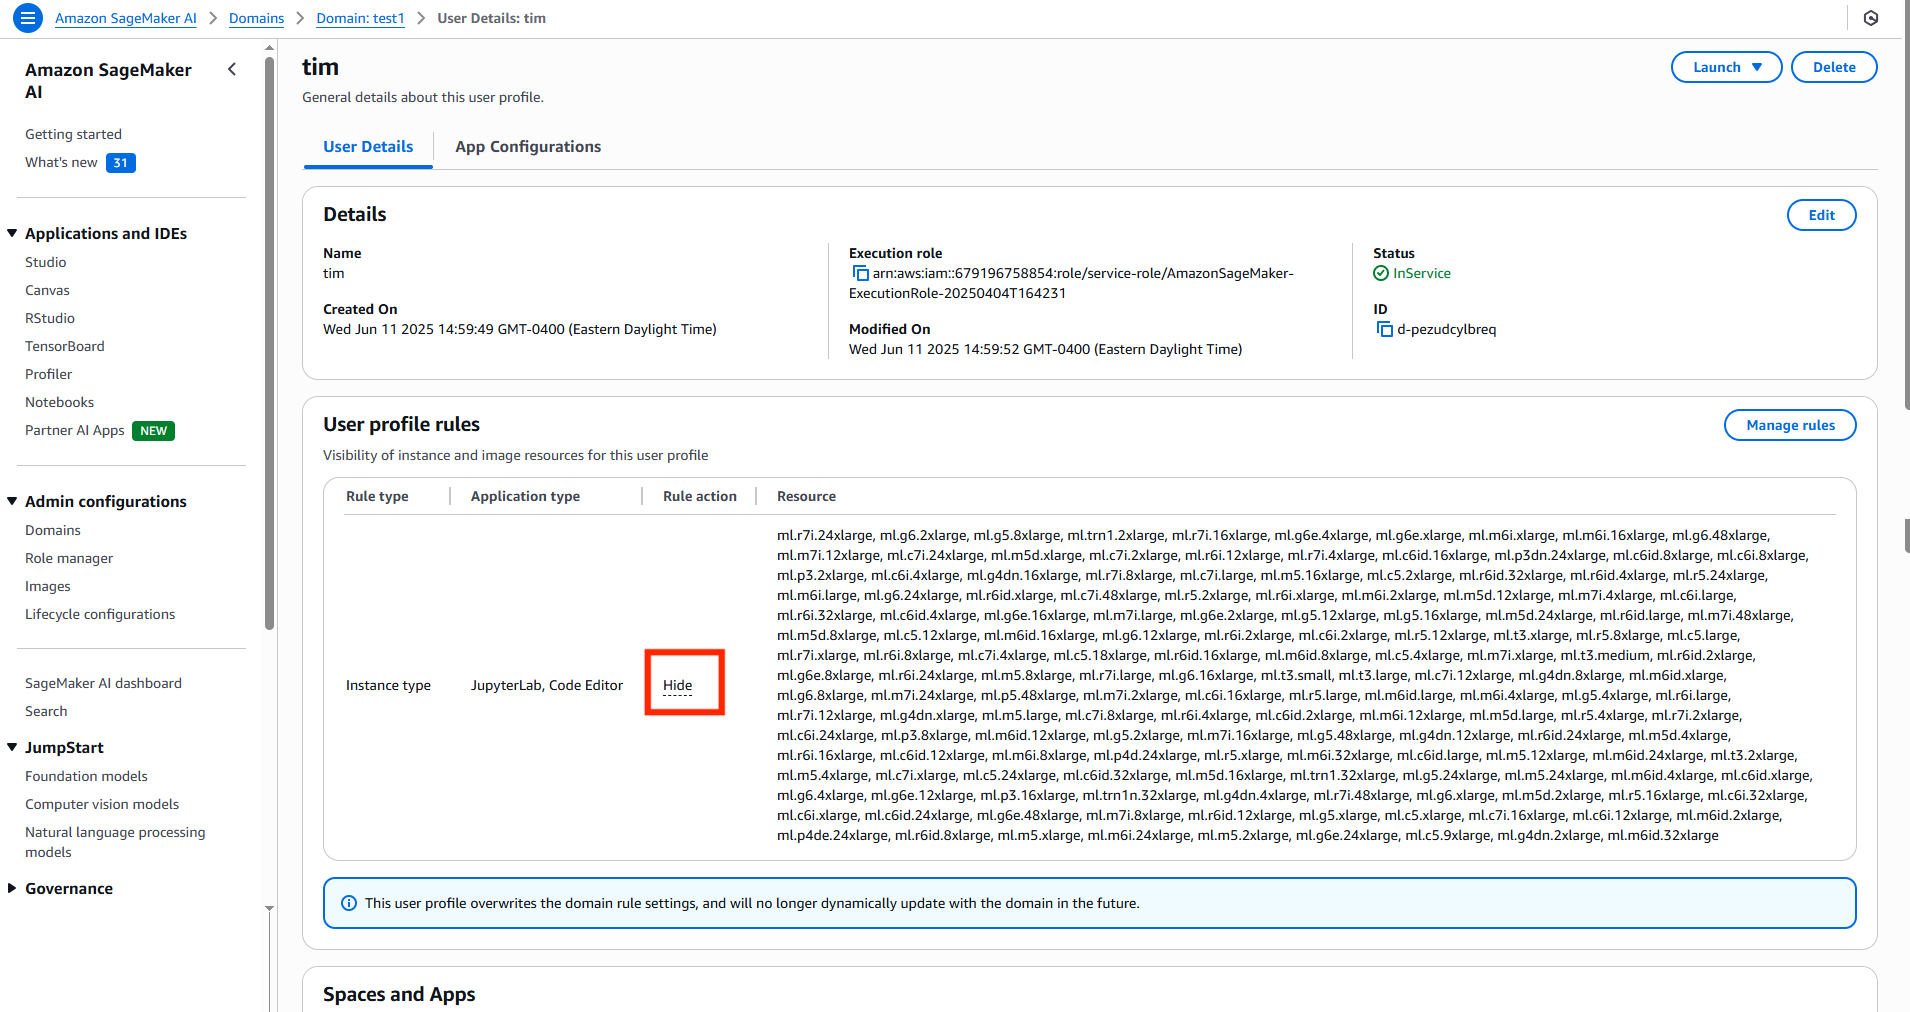Open Canvas from the sidebar
Screen dimensions: 1910x1012
(x=47, y=290)
